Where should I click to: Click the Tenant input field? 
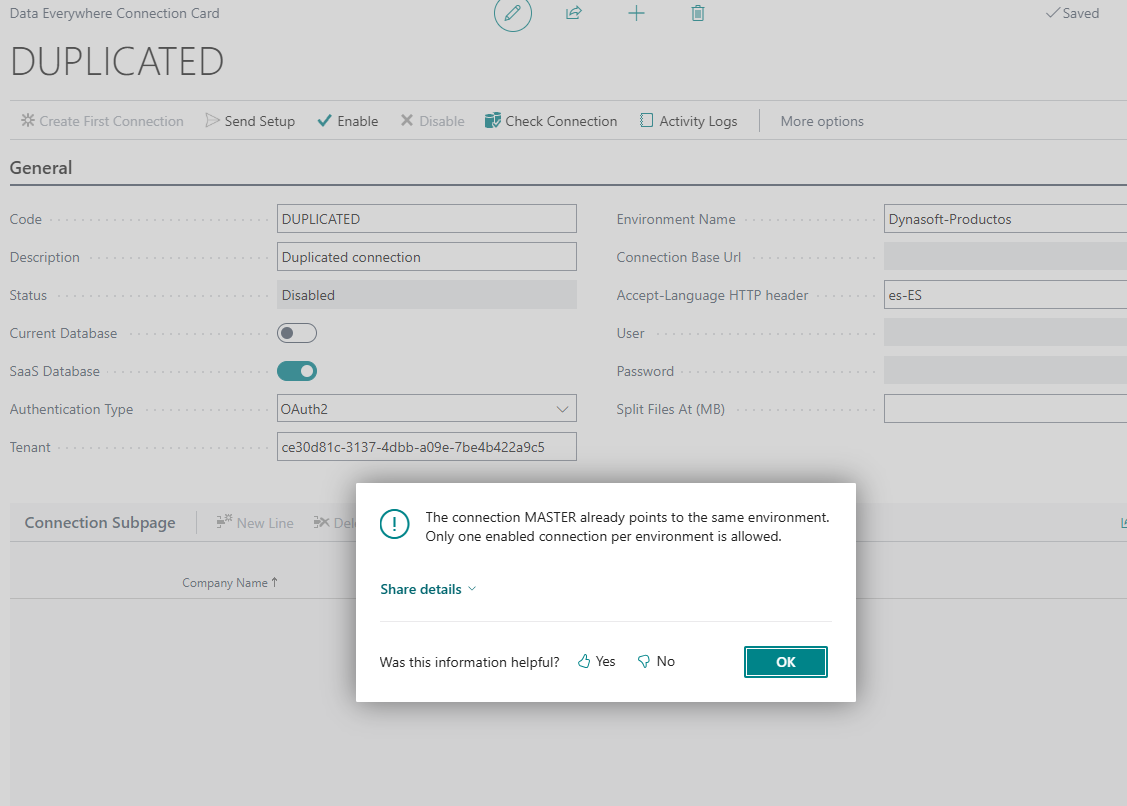427,446
